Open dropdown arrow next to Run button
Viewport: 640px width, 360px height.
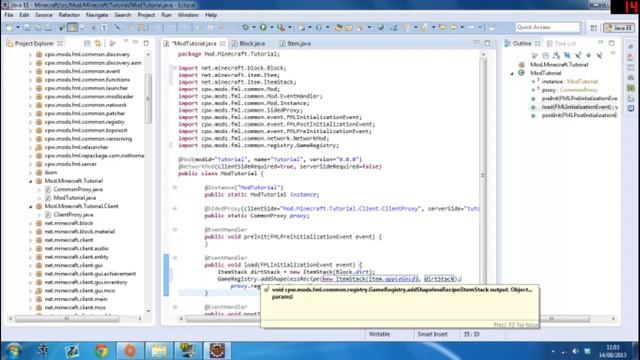pyautogui.click(x=271, y=27)
